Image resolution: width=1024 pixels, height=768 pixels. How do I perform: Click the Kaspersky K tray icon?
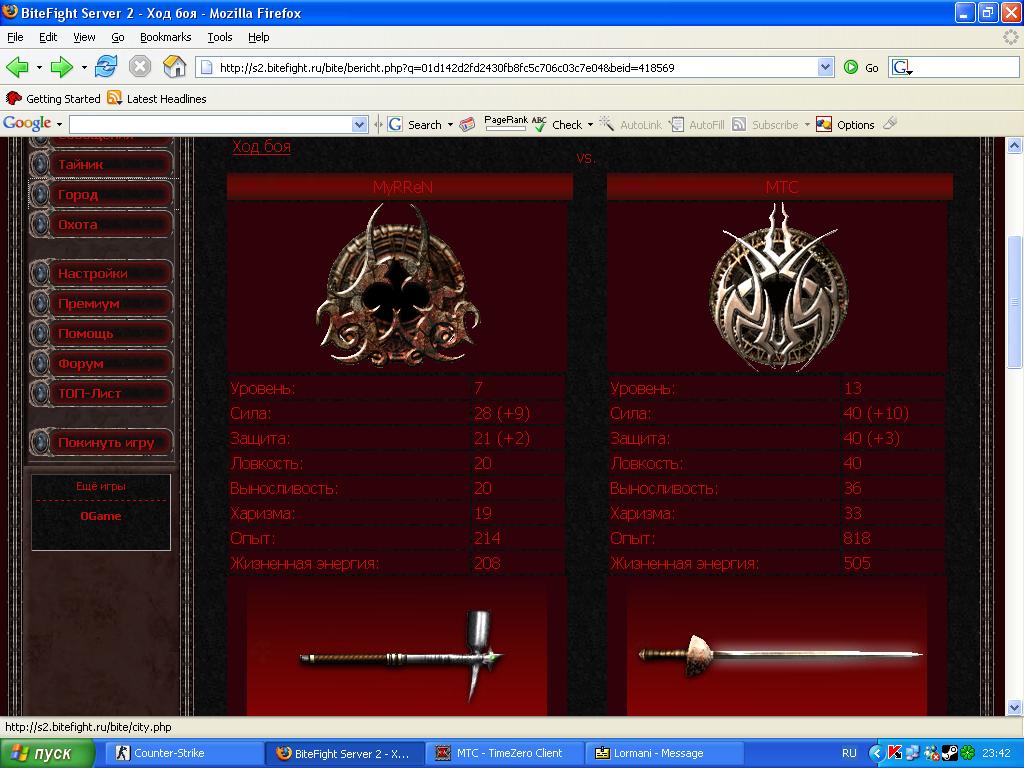point(895,753)
